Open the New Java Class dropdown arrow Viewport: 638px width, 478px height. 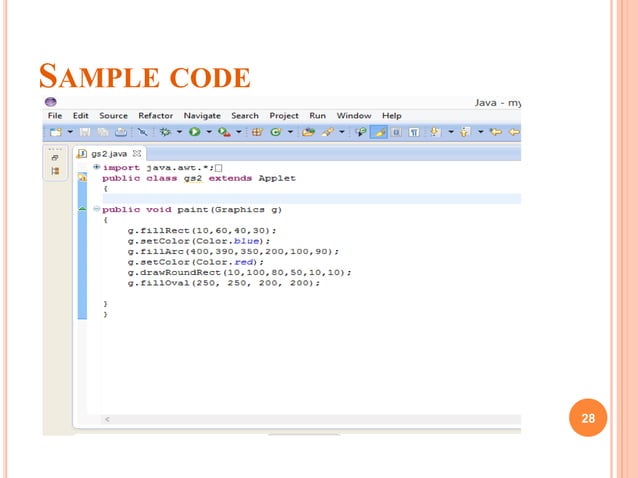pos(290,132)
